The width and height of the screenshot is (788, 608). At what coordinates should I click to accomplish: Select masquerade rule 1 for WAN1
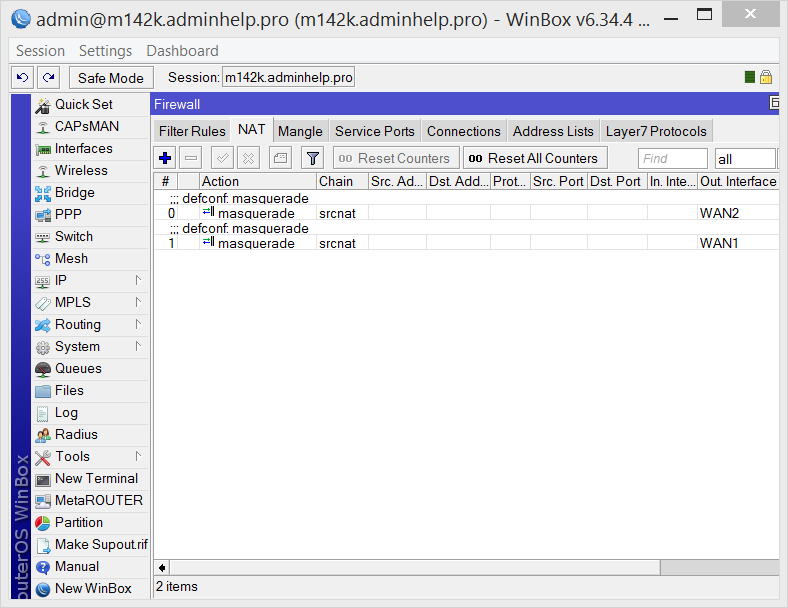click(466, 243)
